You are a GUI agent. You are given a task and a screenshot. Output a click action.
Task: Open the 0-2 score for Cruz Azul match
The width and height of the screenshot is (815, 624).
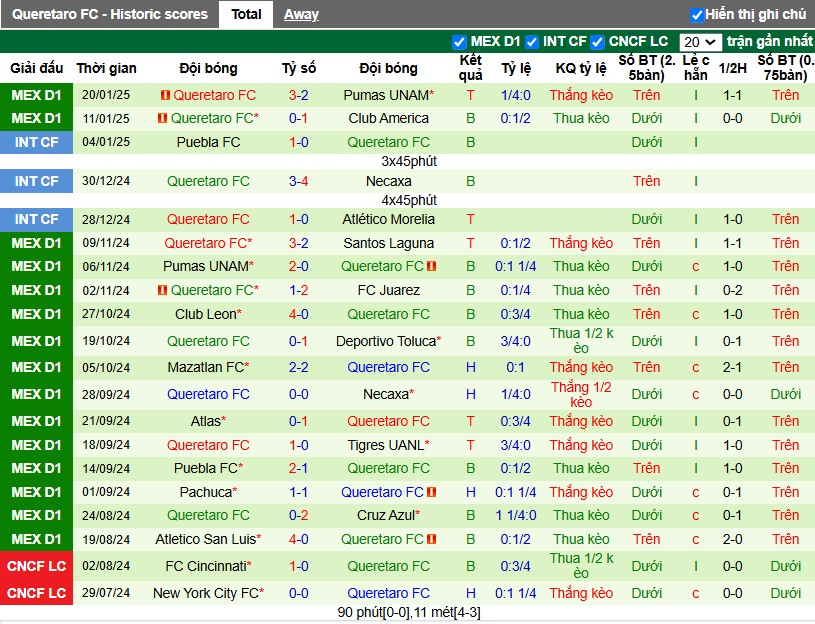click(299, 515)
